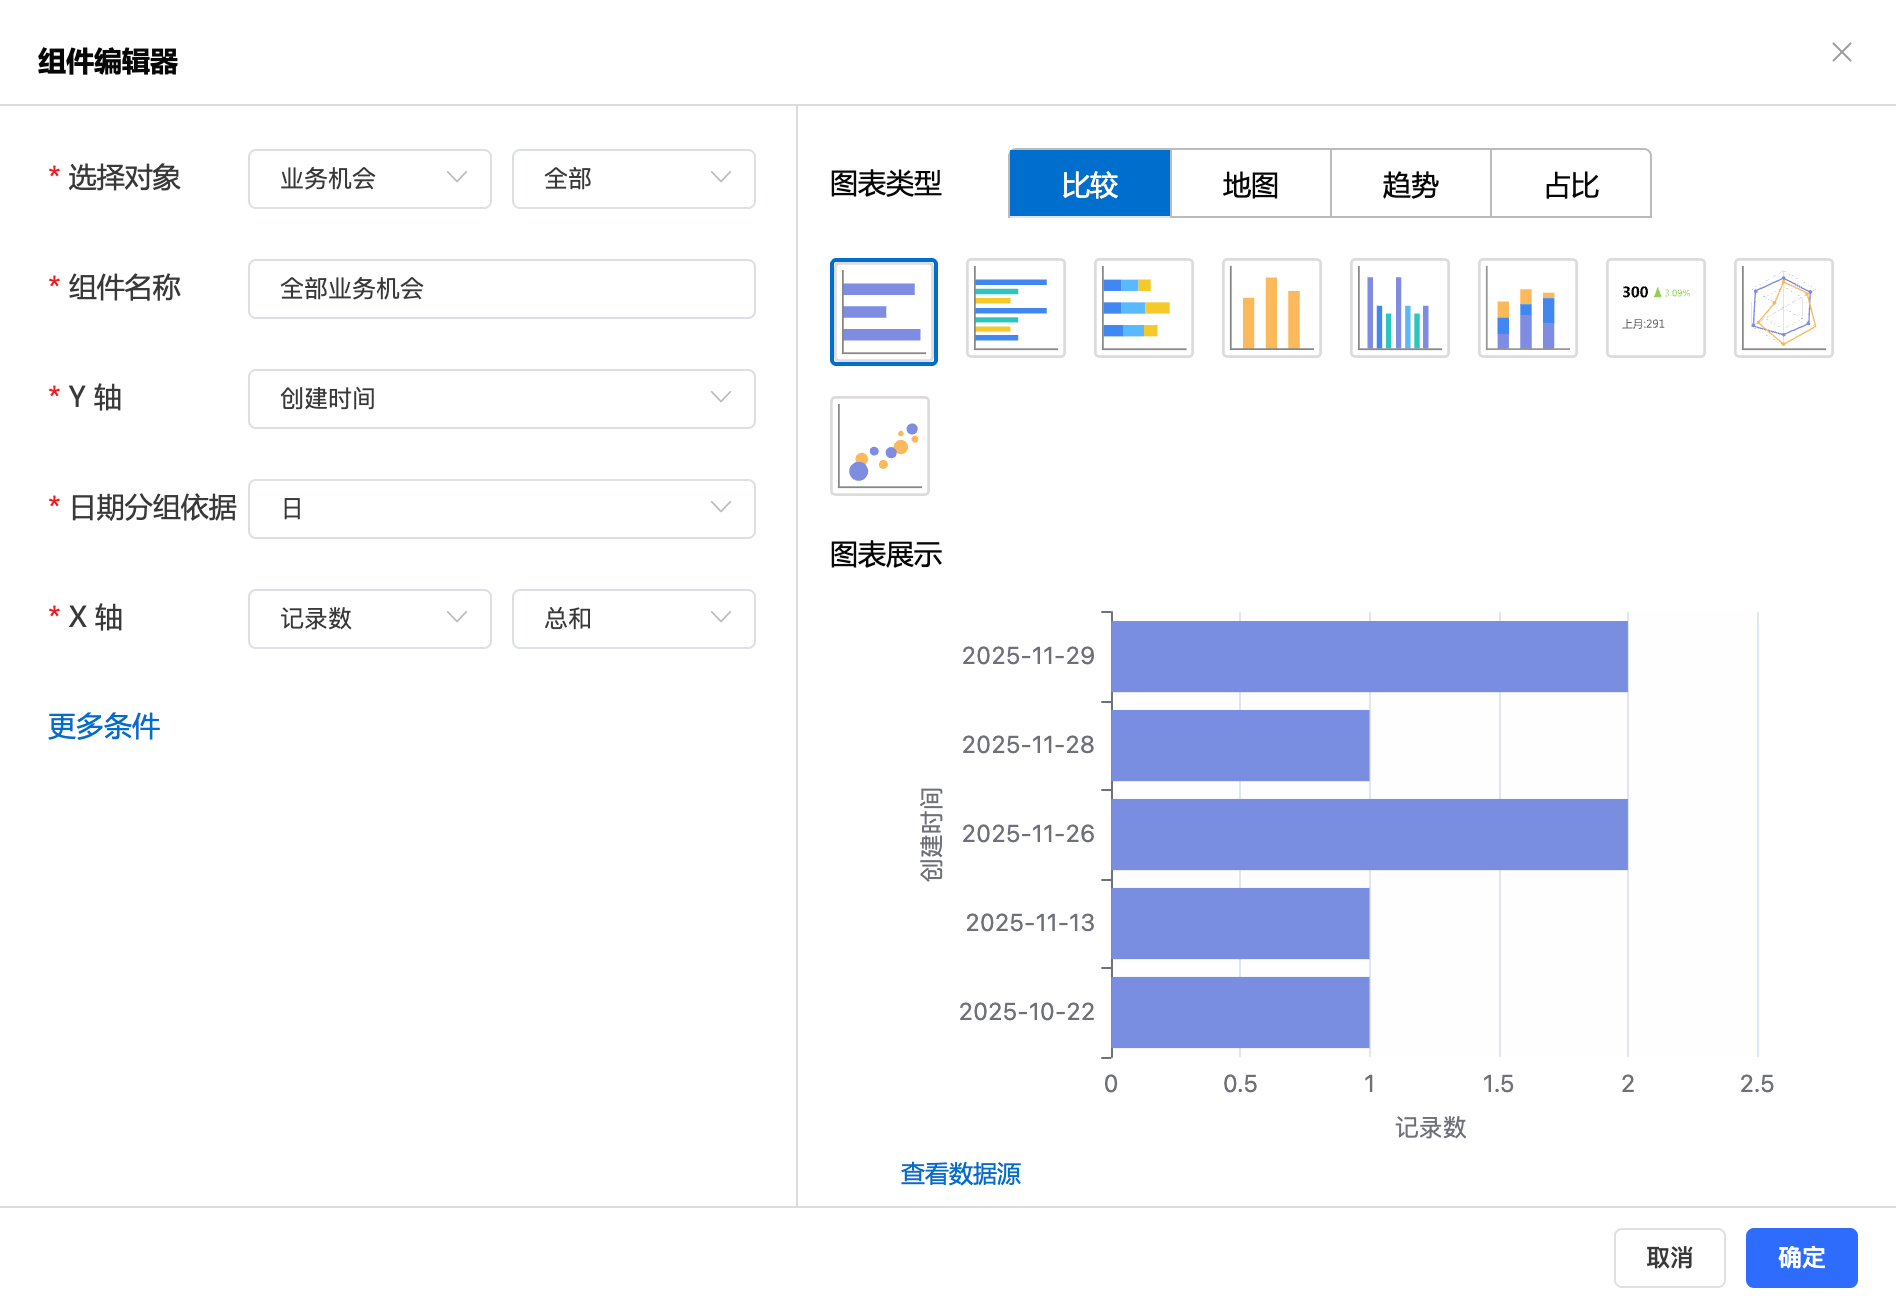The width and height of the screenshot is (1896, 1316).
Task: Open the 查看数据源 link
Action: pos(960,1173)
